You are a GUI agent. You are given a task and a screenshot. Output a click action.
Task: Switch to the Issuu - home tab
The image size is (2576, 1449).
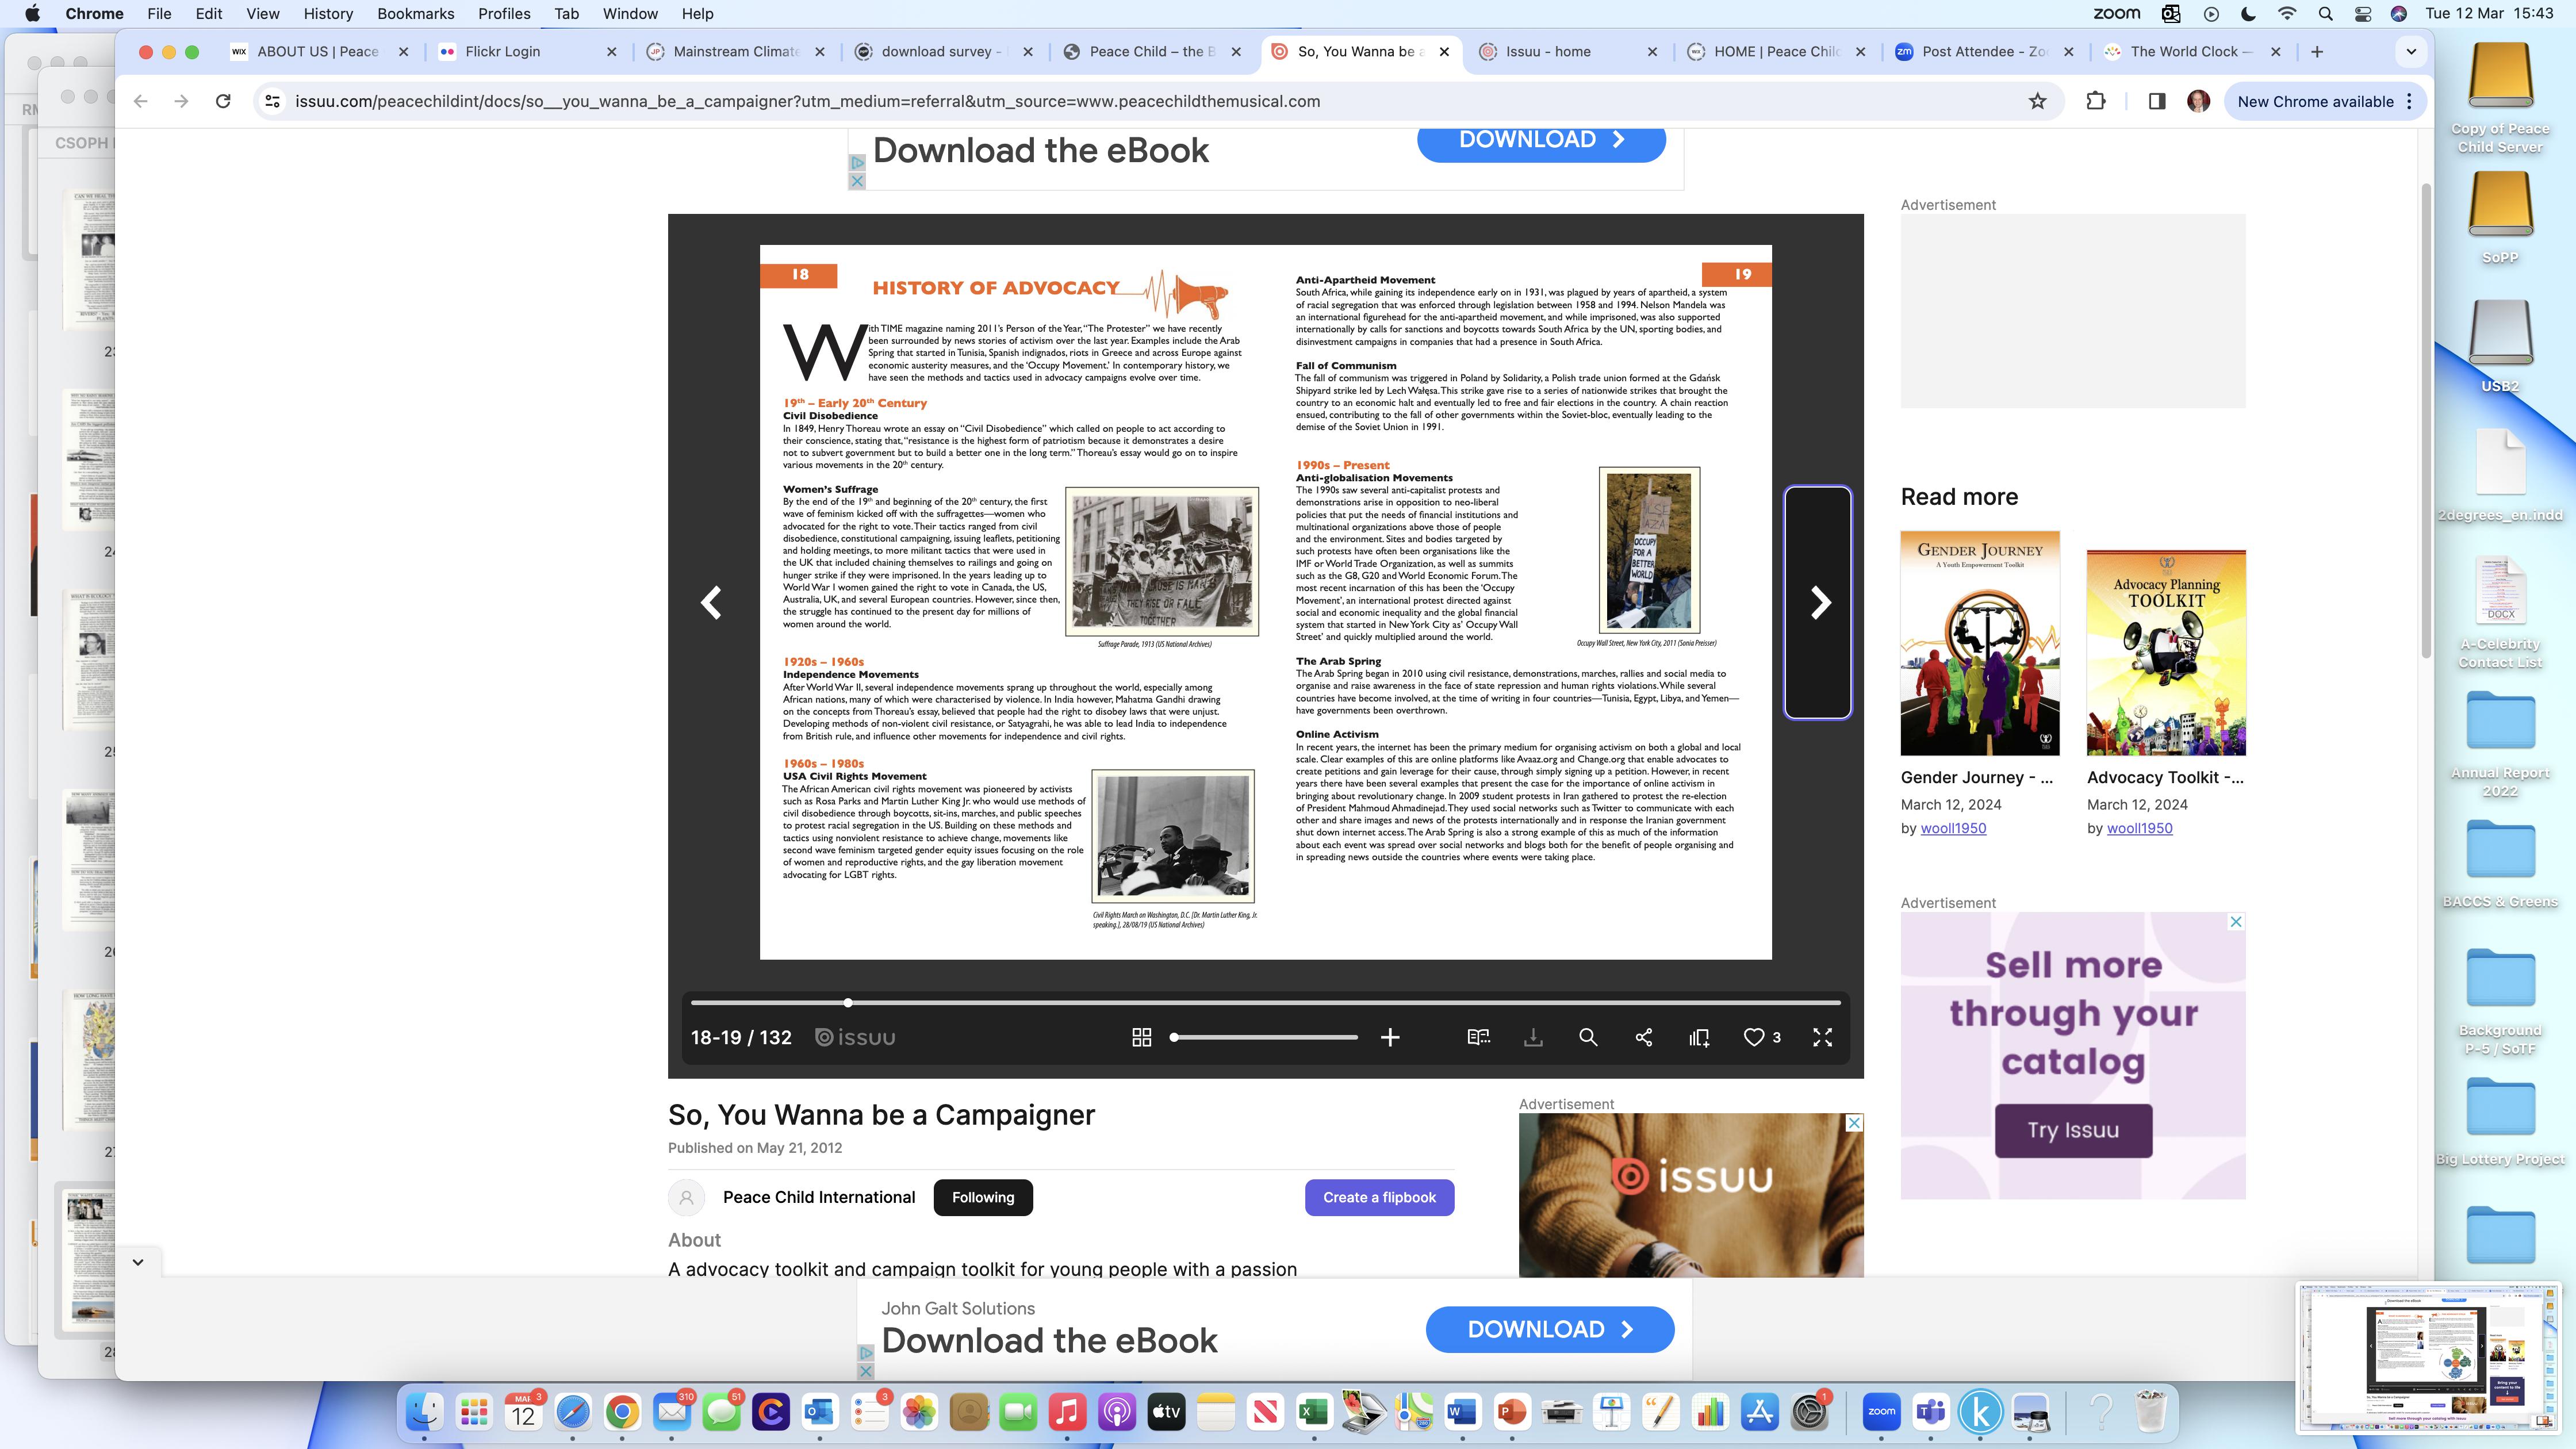click(1548, 51)
